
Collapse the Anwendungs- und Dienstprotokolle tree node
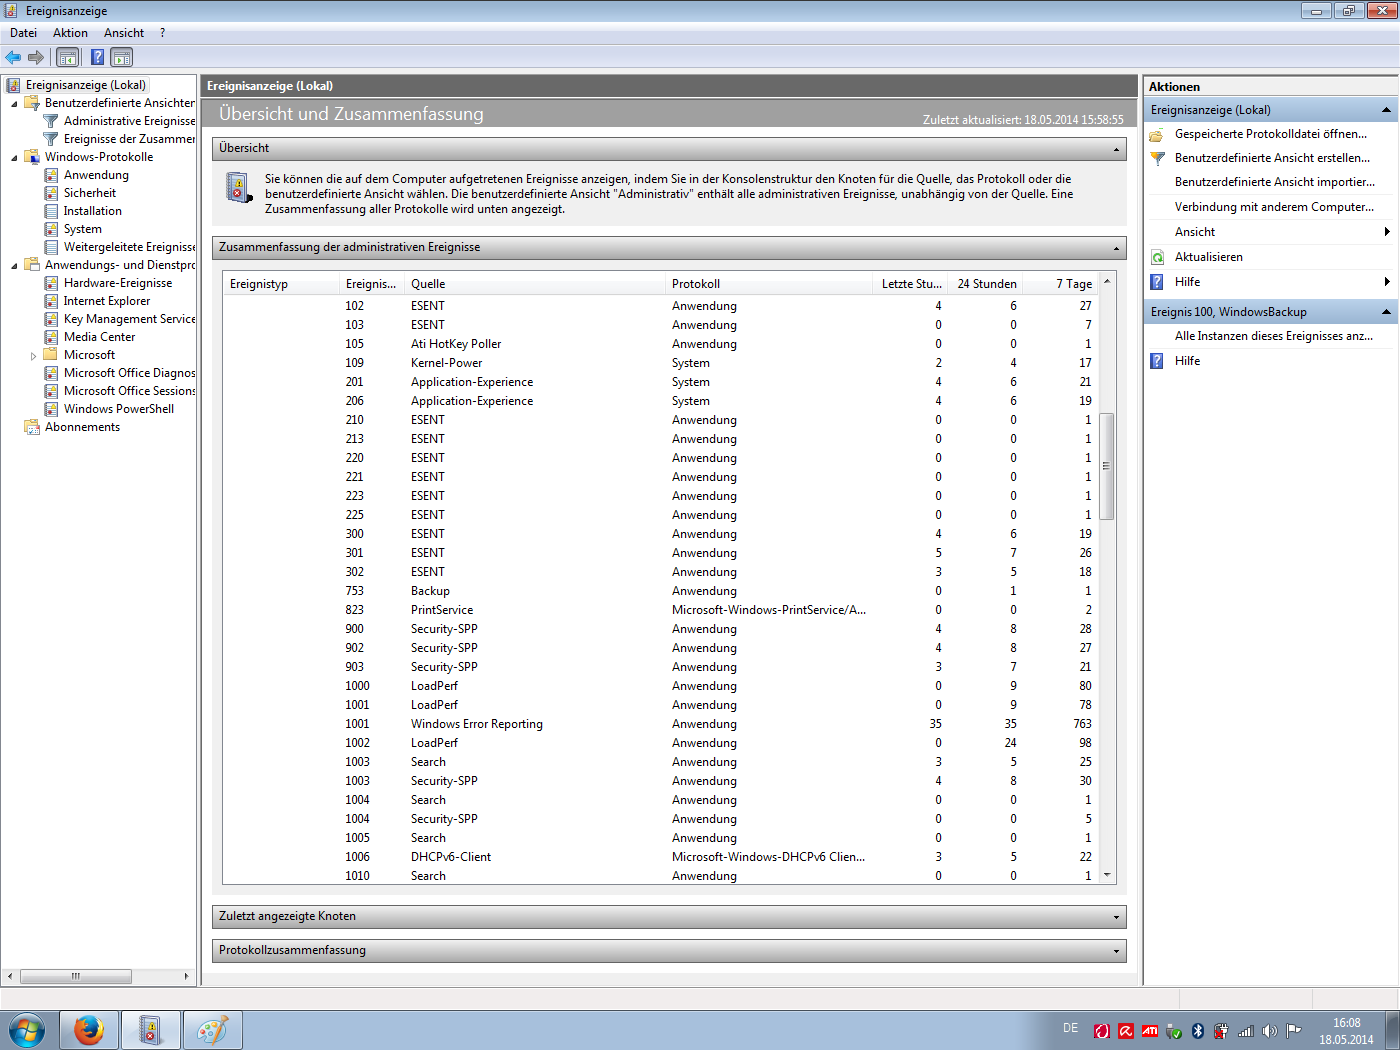[14, 265]
